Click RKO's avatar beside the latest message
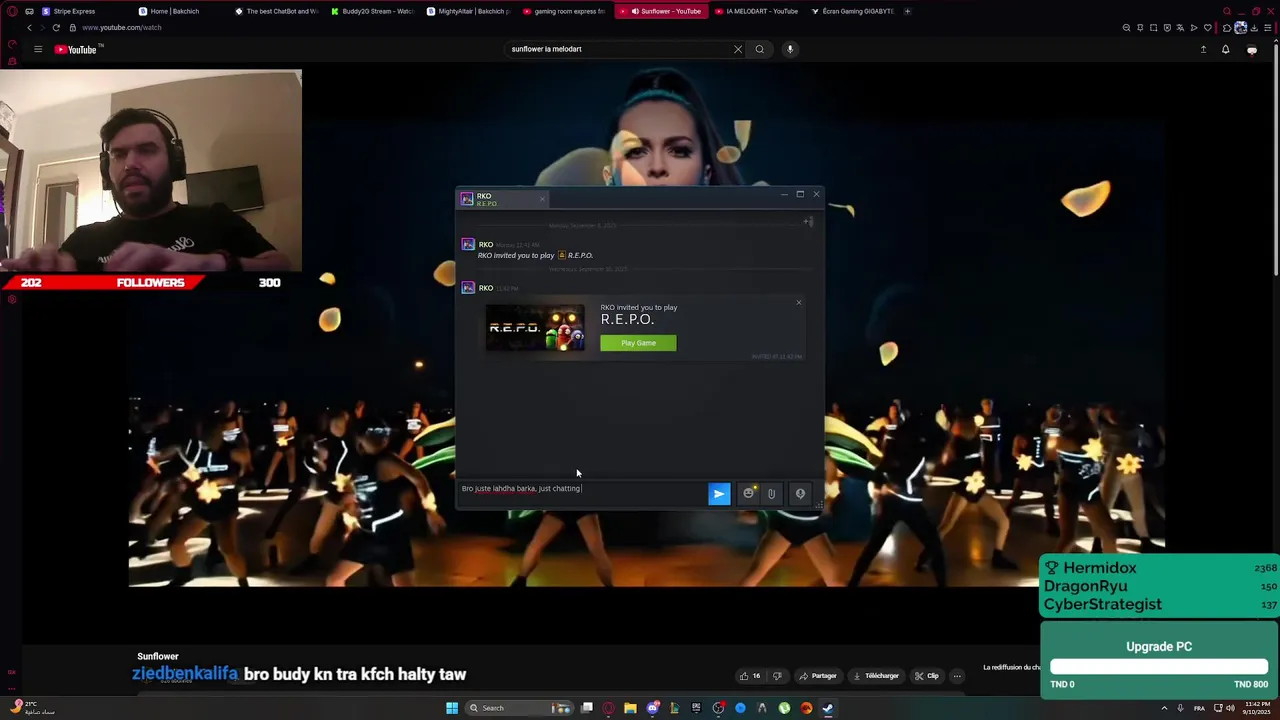Screen dimensions: 1280x720 467,288
